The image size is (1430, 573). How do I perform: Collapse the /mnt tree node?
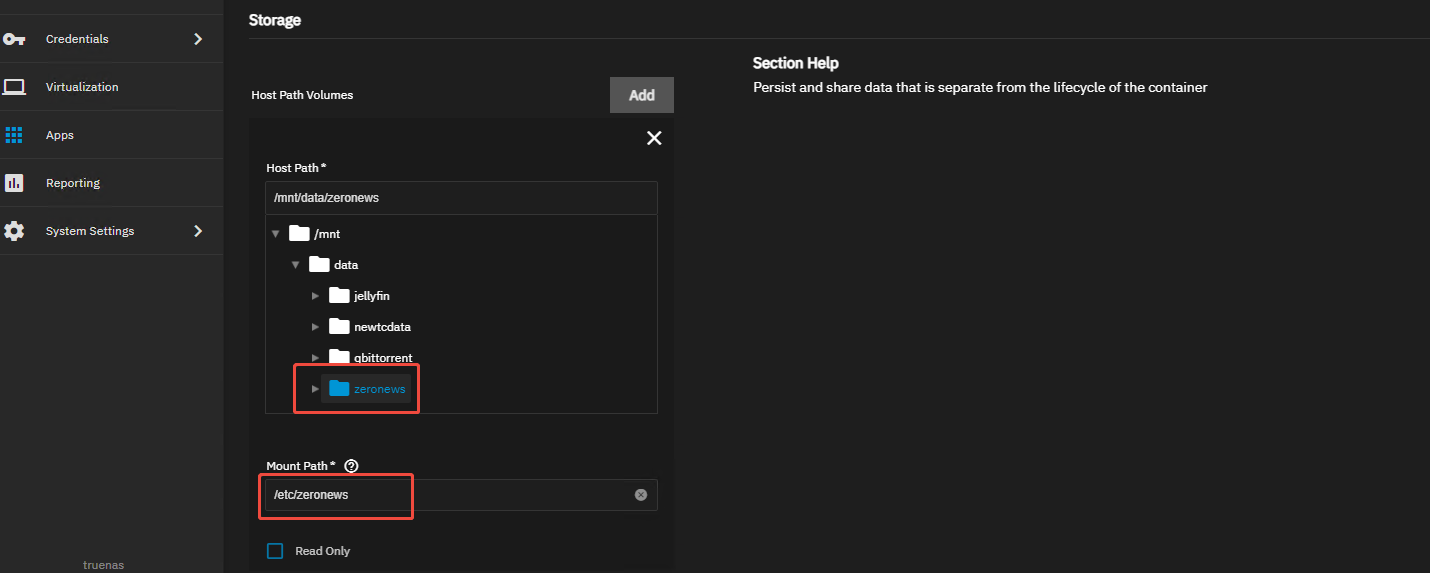tap(275, 234)
